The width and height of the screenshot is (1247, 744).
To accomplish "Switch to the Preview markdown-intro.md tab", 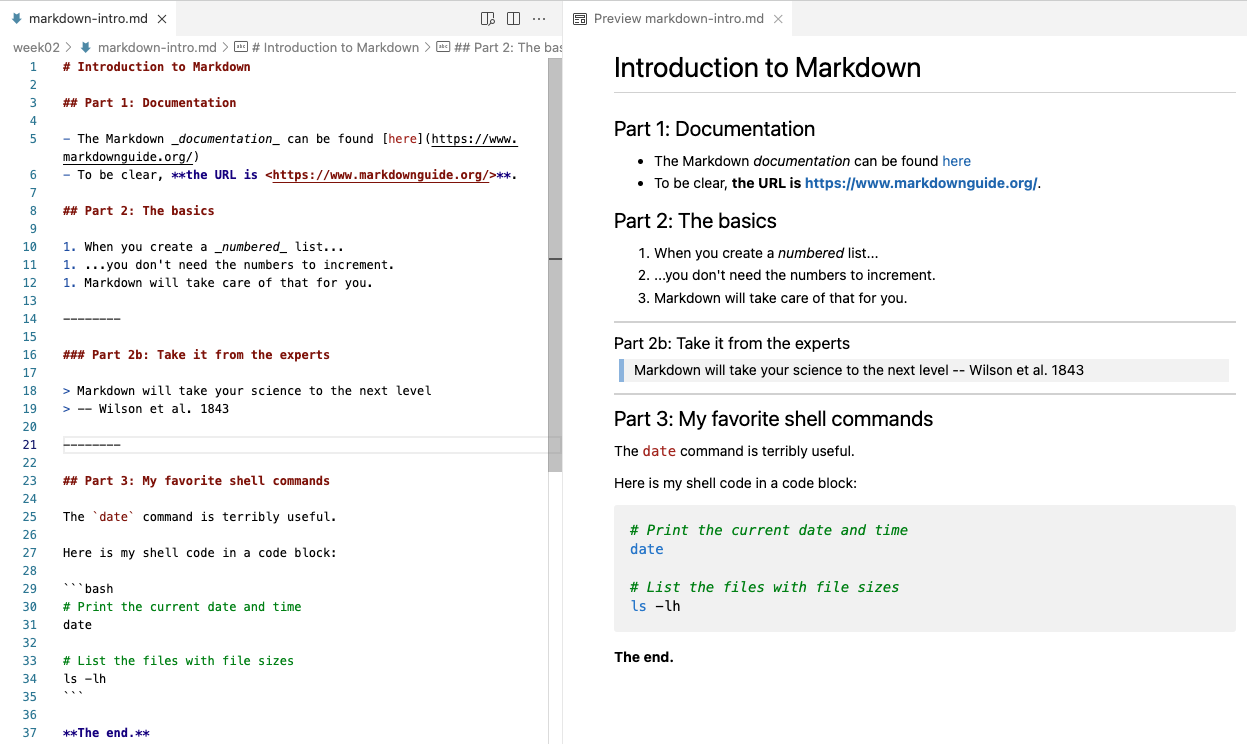I will (678, 19).
